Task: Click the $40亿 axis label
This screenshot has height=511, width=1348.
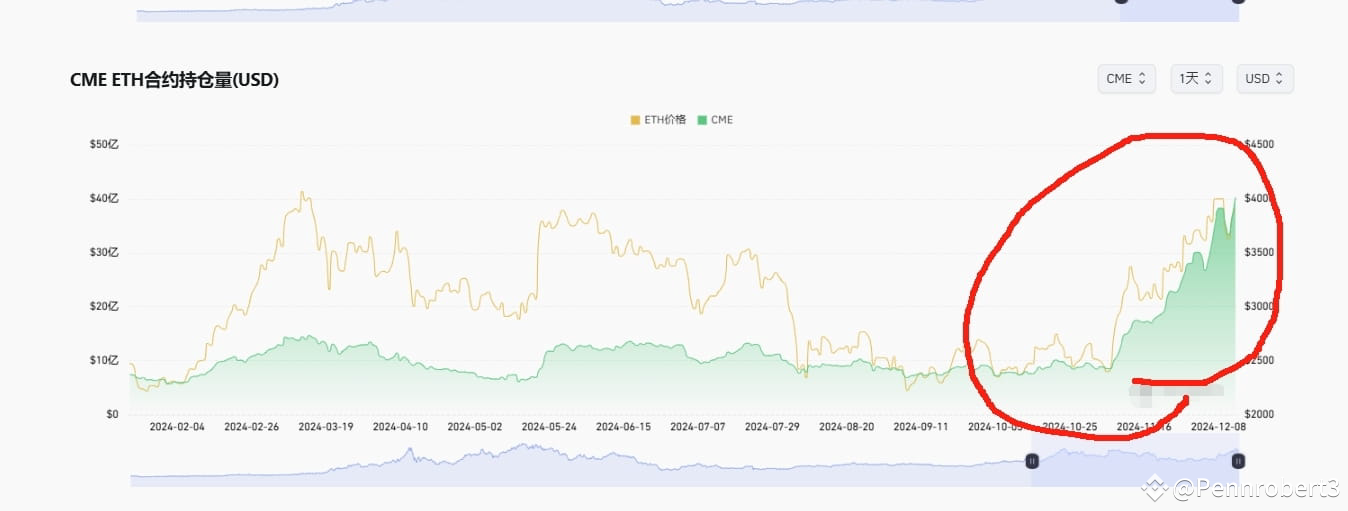Action: pos(104,198)
